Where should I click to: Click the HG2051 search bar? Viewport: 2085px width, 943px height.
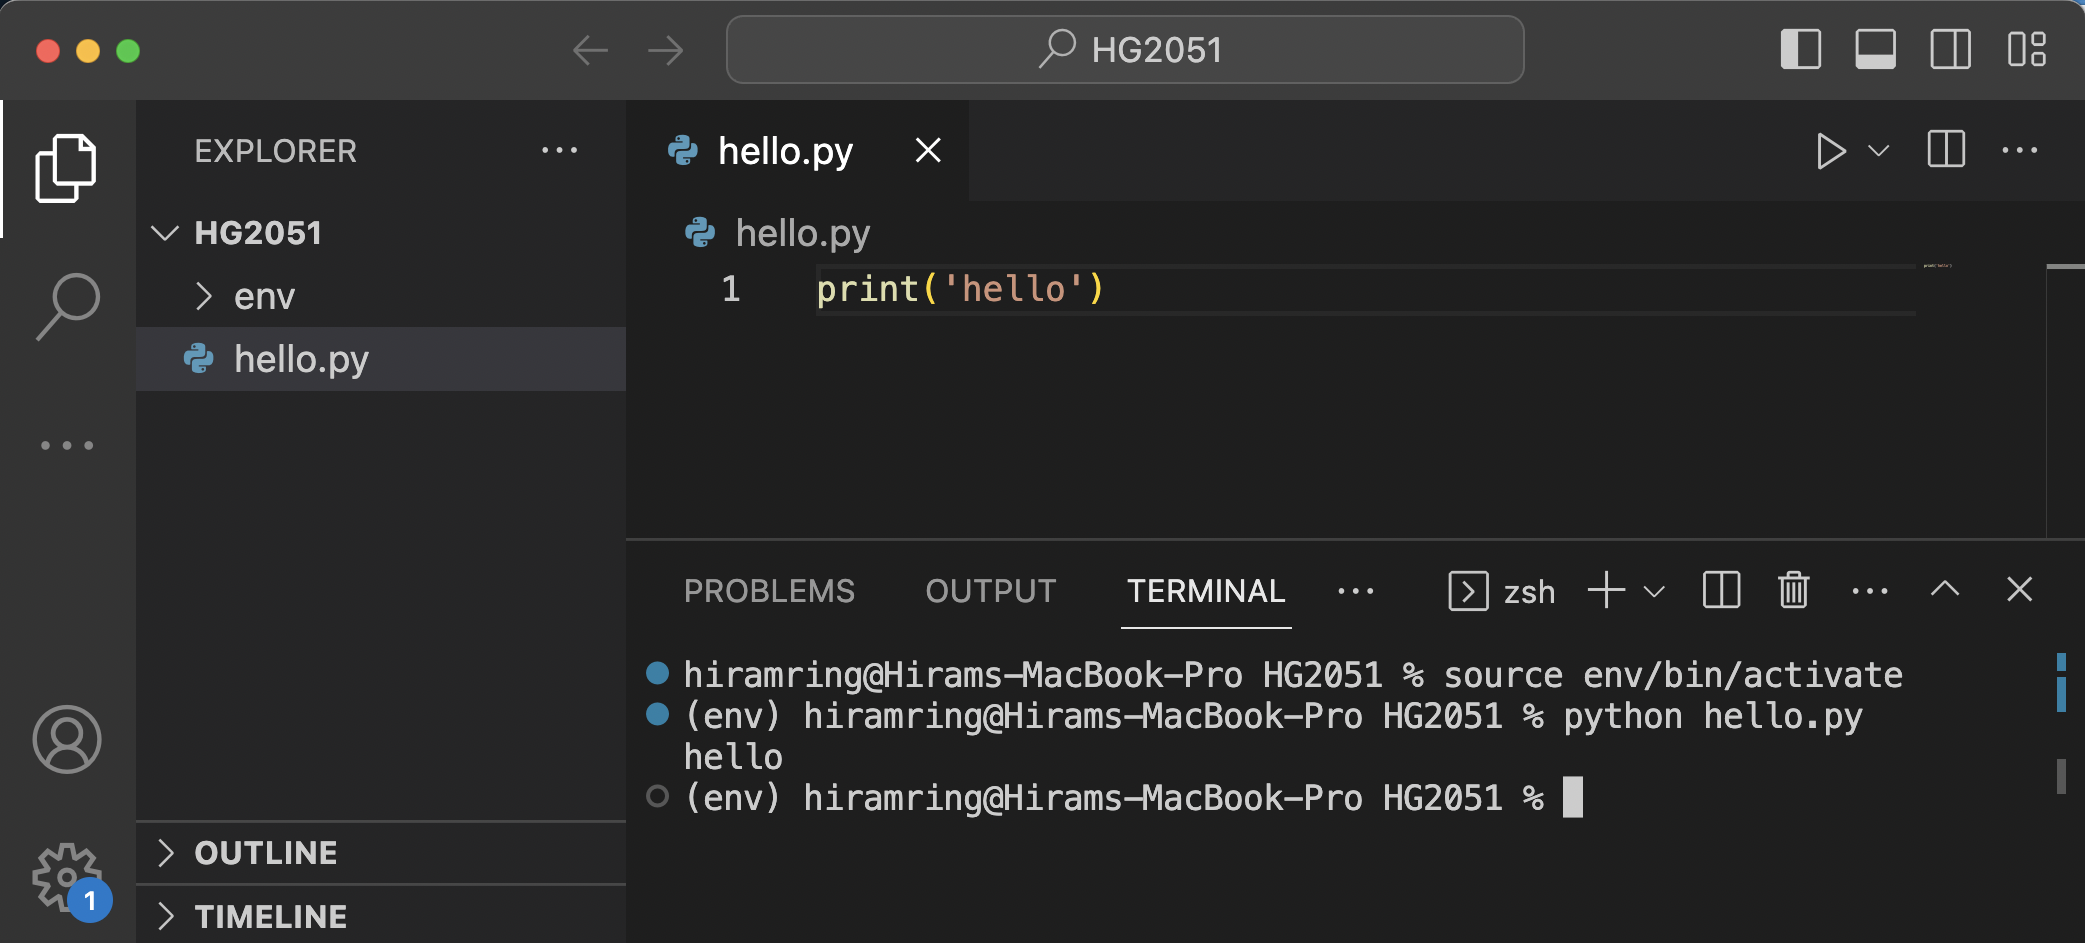pyautogui.click(x=1124, y=49)
